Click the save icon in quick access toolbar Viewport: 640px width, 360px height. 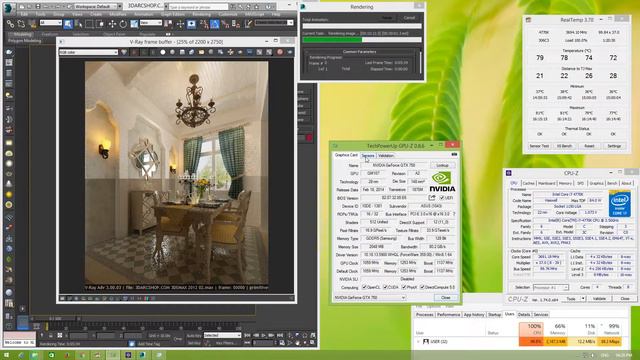point(38,7)
